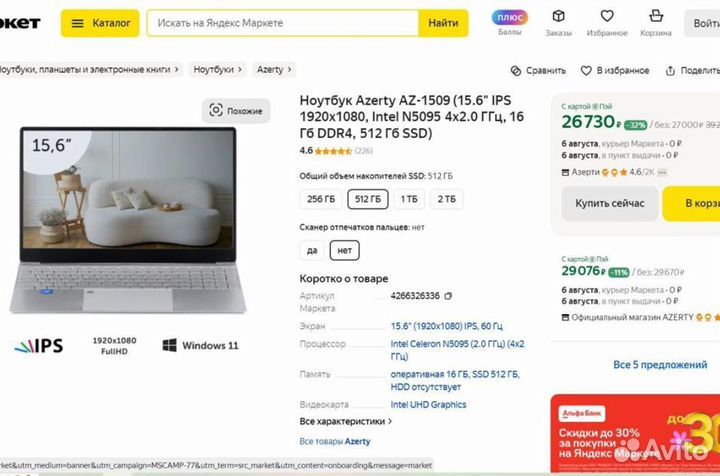
Task: Open Ноутбуки breadcrumb item
Action: [213, 70]
